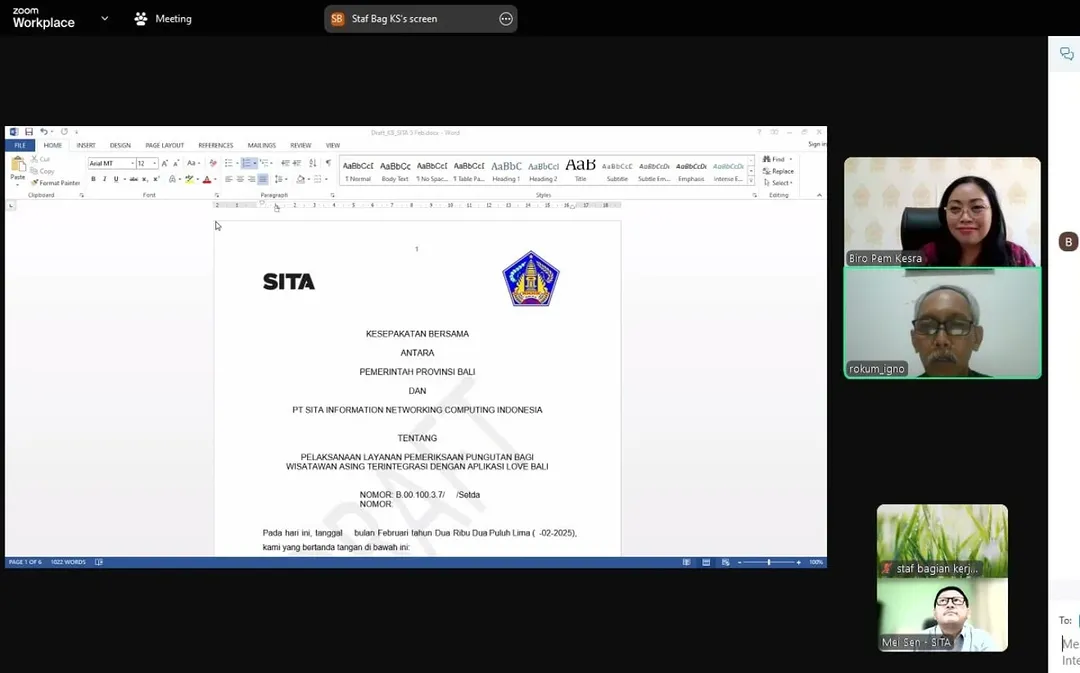Open the Arial MT font name dropdown

(132, 163)
